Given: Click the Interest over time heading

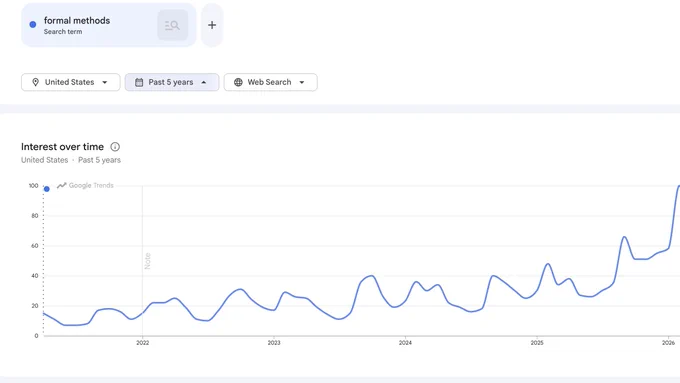Looking at the screenshot, I should pyautogui.click(x=62, y=147).
